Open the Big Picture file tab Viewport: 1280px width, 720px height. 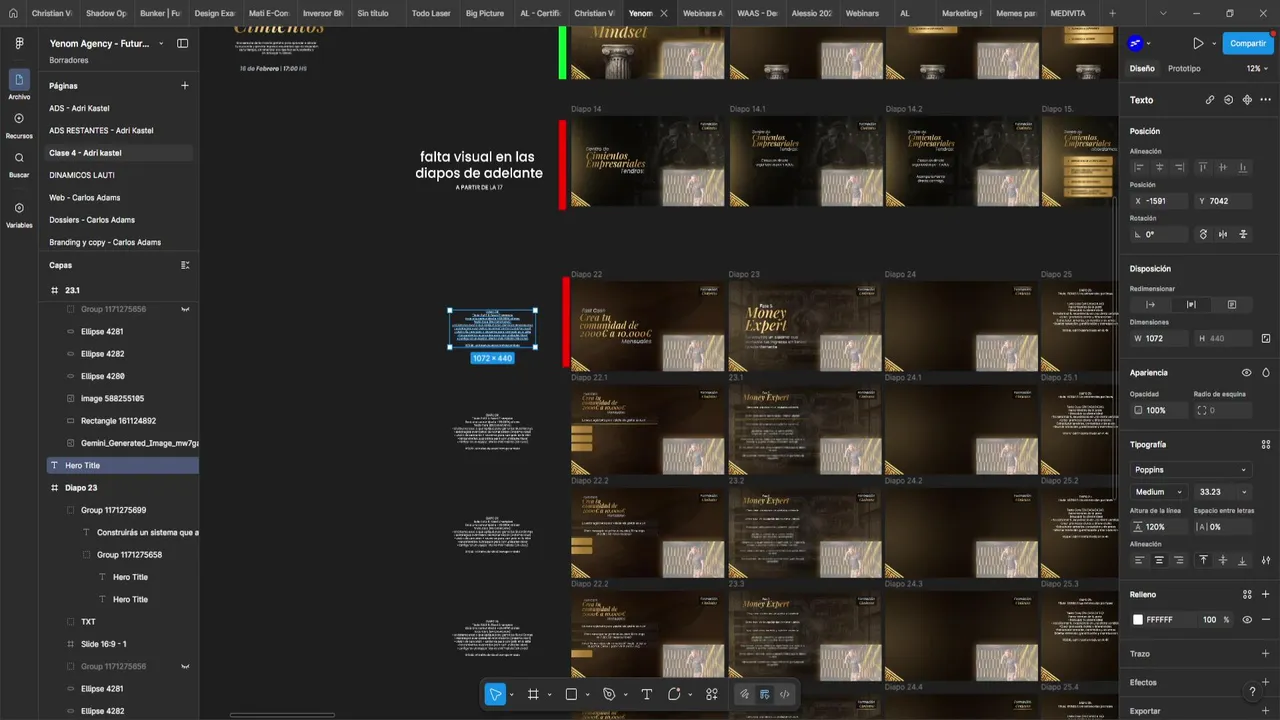click(x=485, y=13)
